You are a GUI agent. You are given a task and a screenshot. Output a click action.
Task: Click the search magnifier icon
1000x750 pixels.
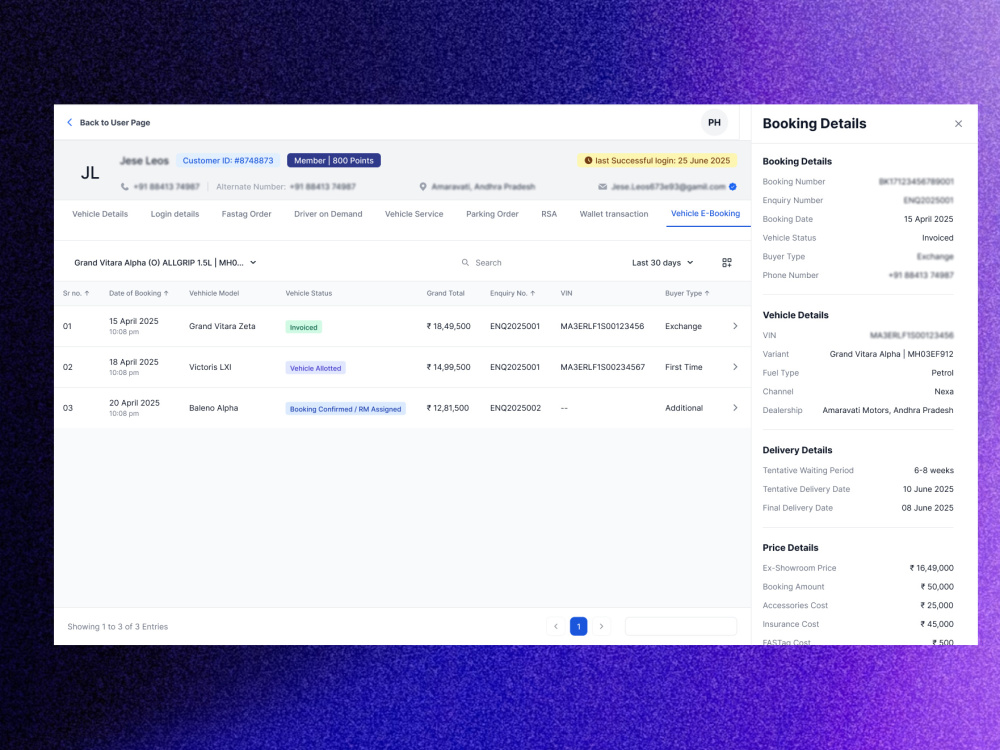465,263
